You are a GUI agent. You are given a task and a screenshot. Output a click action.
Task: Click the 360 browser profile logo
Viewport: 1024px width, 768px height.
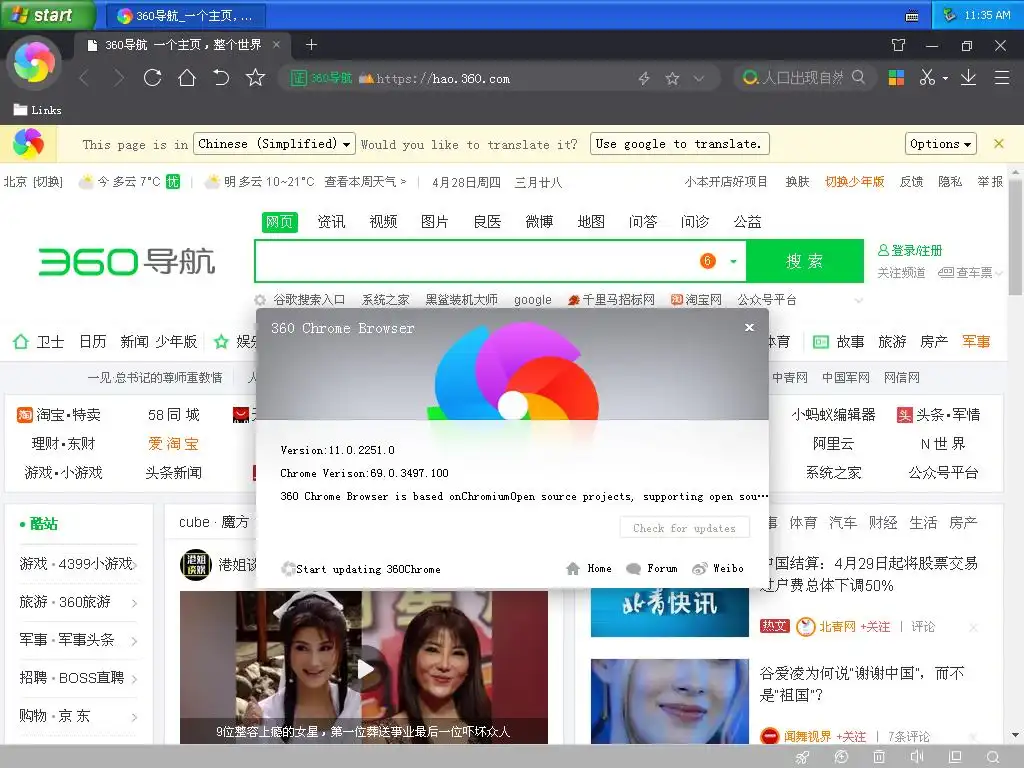point(34,63)
